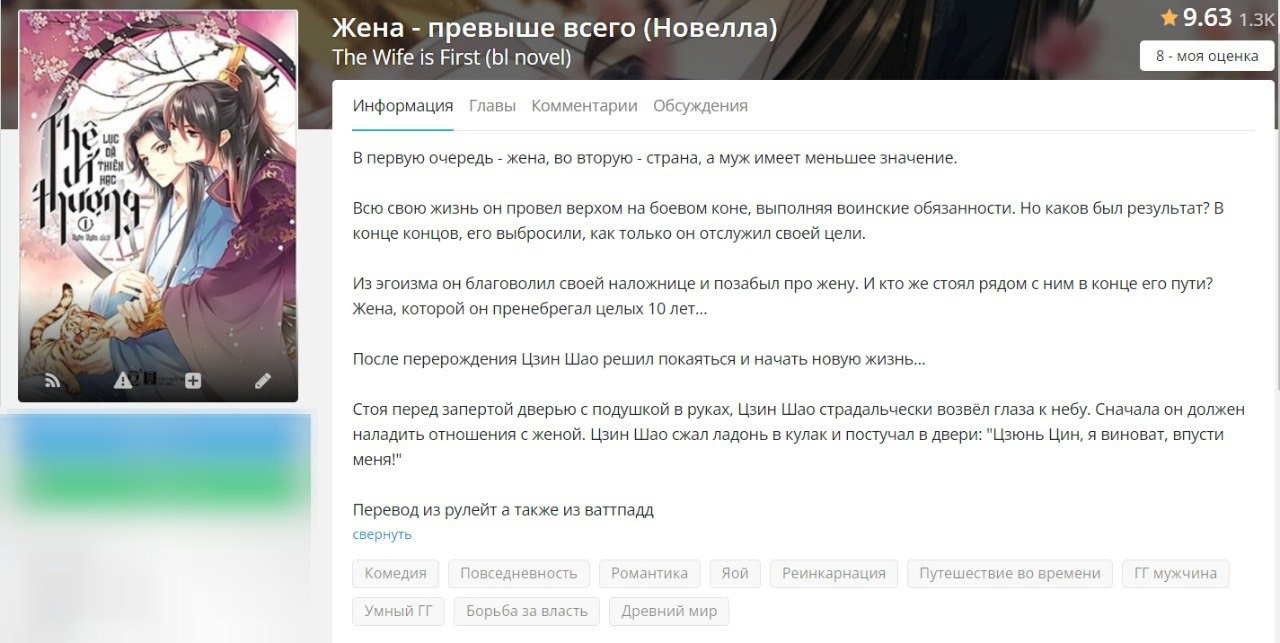Click the Комедия genre tag
This screenshot has width=1280, height=643.
point(395,573)
